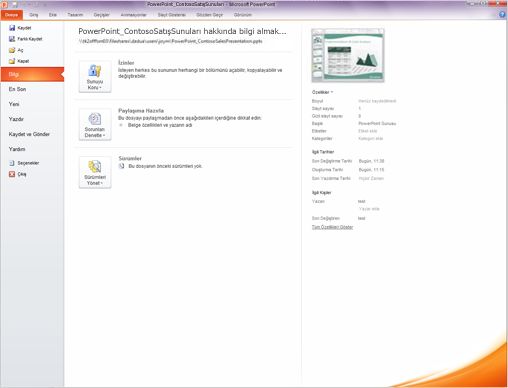Image resolution: width=508 pixels, height=388 pixels.
Task: Click the file path under the title
Action: [x=170, y=41]
